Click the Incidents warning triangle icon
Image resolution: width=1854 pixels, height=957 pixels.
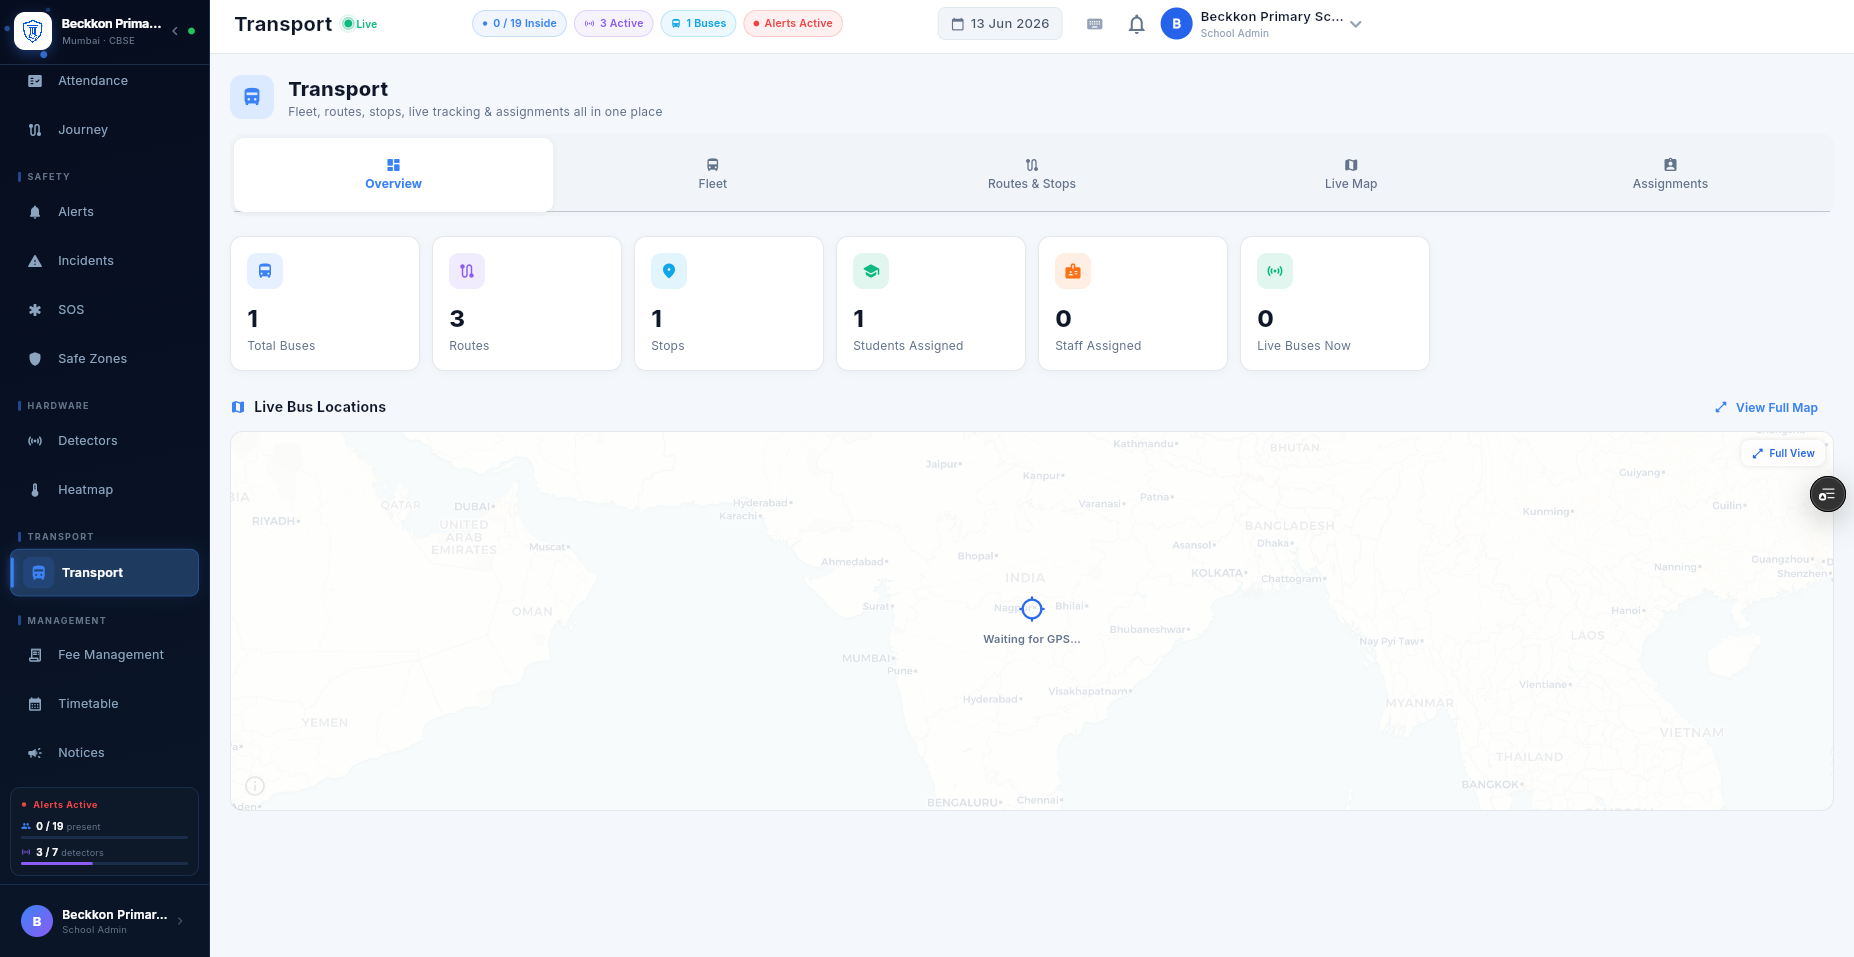coord(35,261)
